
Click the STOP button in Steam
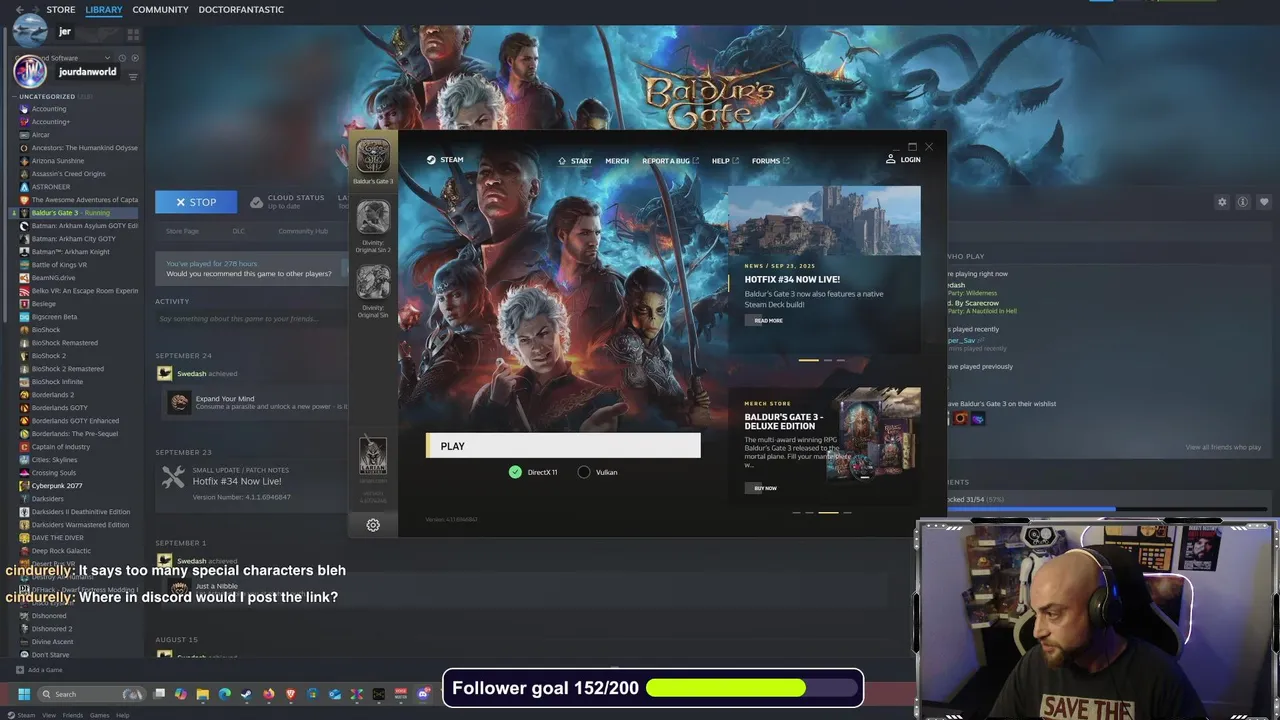click(196, 202)
